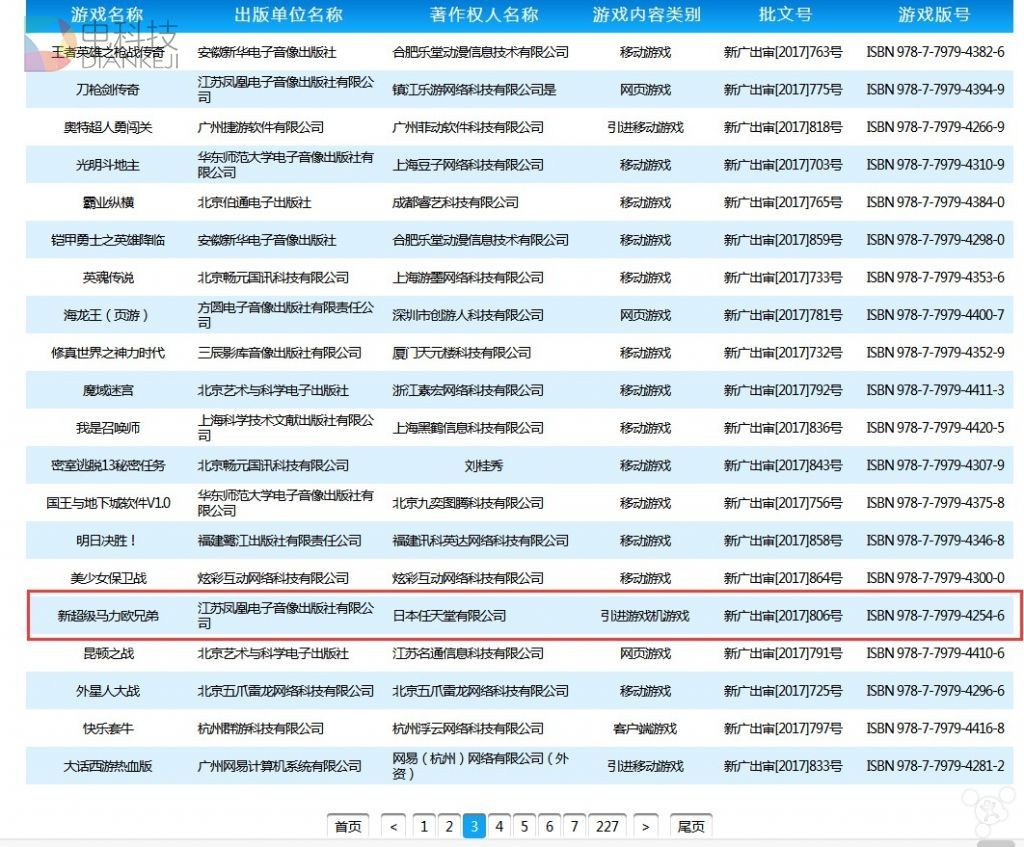Go to page 5 of results
The image size is (1024, 847).
[x=524, y=826]
